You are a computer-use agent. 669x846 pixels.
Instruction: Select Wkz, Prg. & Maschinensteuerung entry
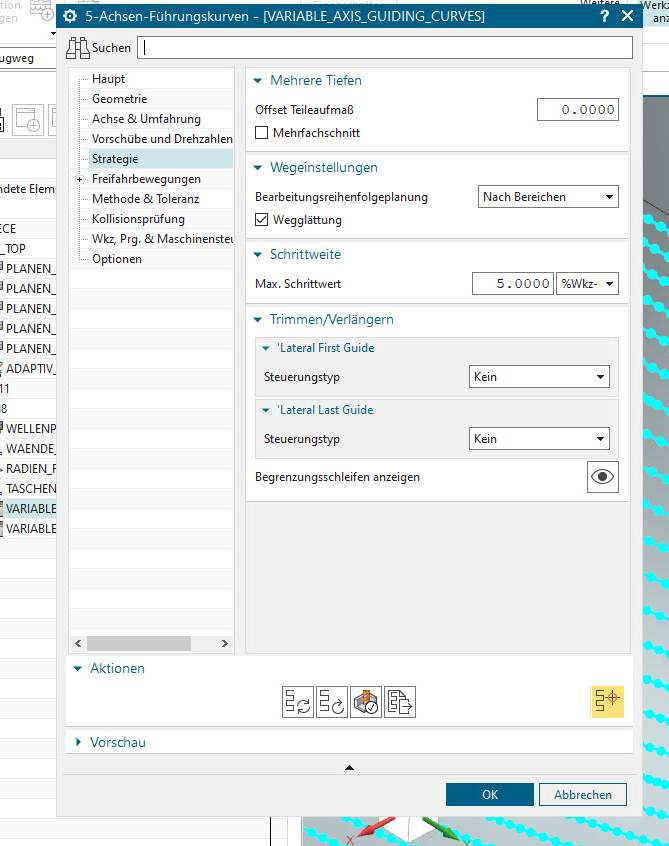(162, 239)
